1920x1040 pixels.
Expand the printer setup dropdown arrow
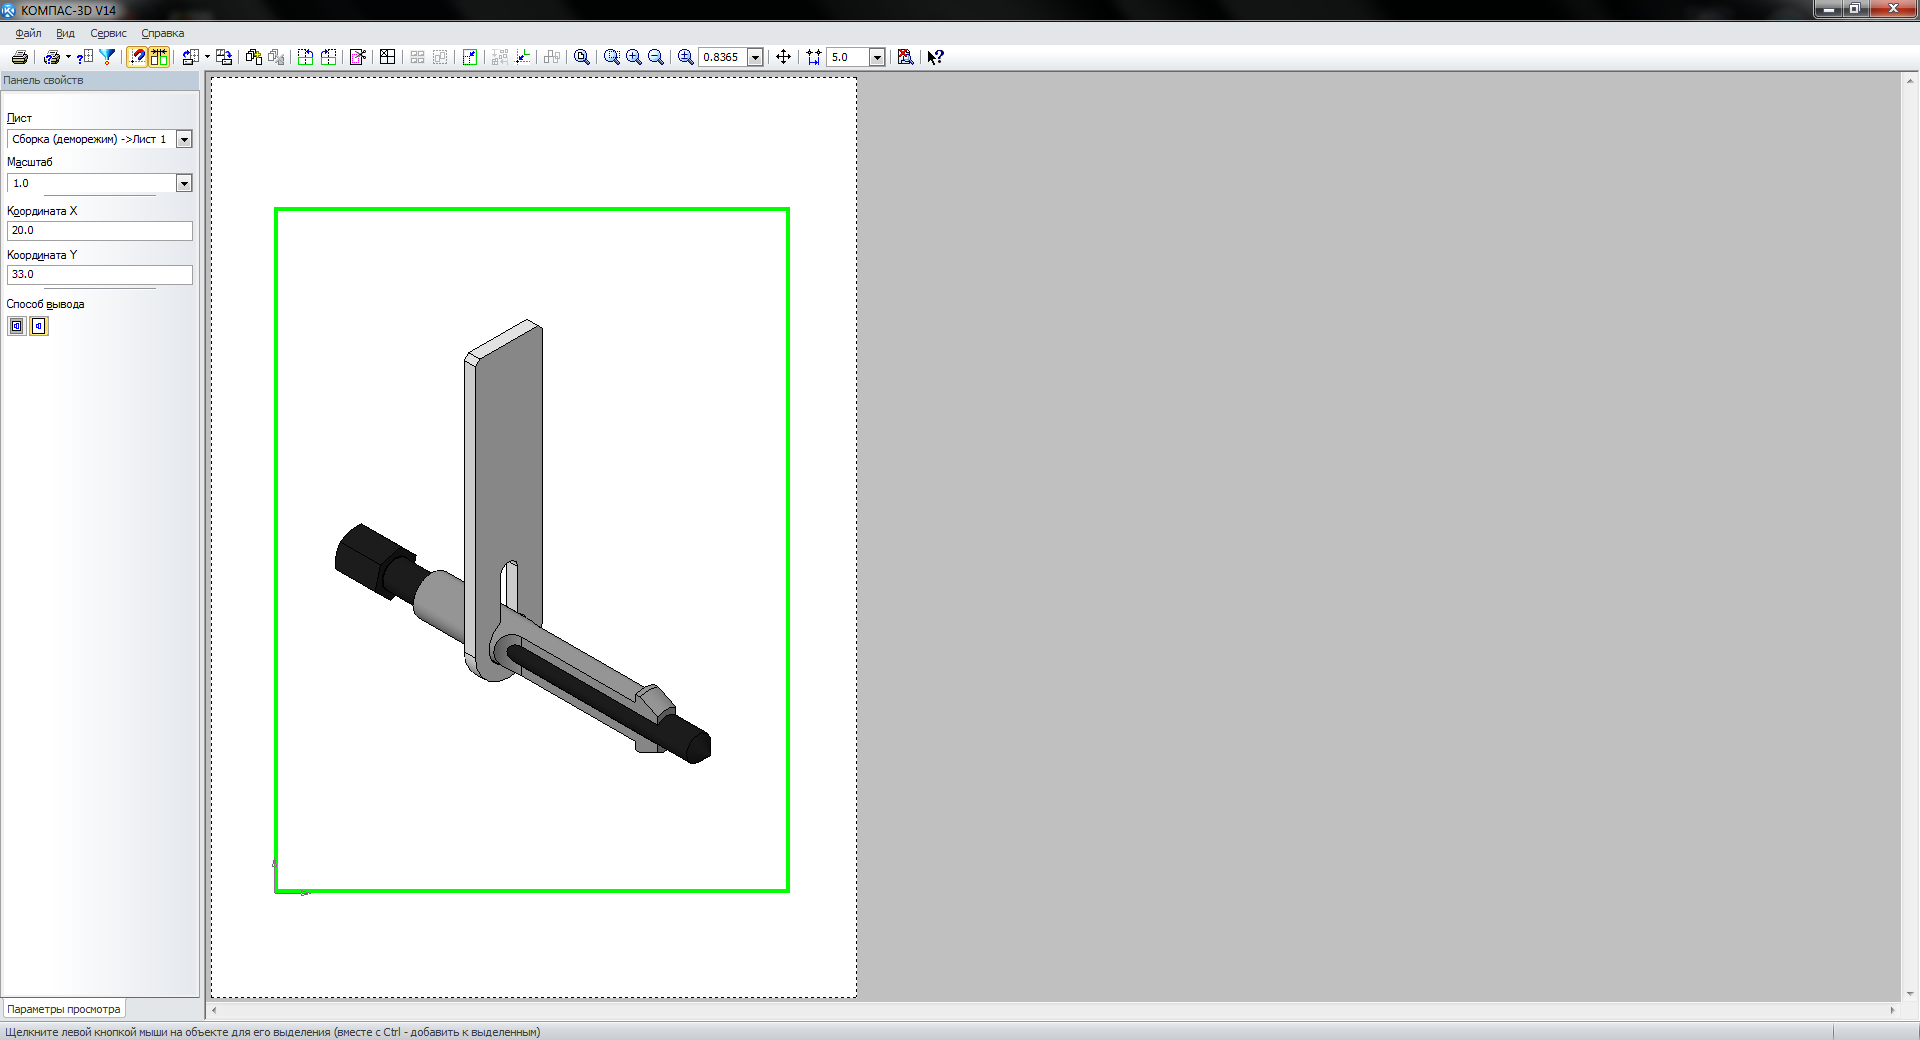[68, 57]
